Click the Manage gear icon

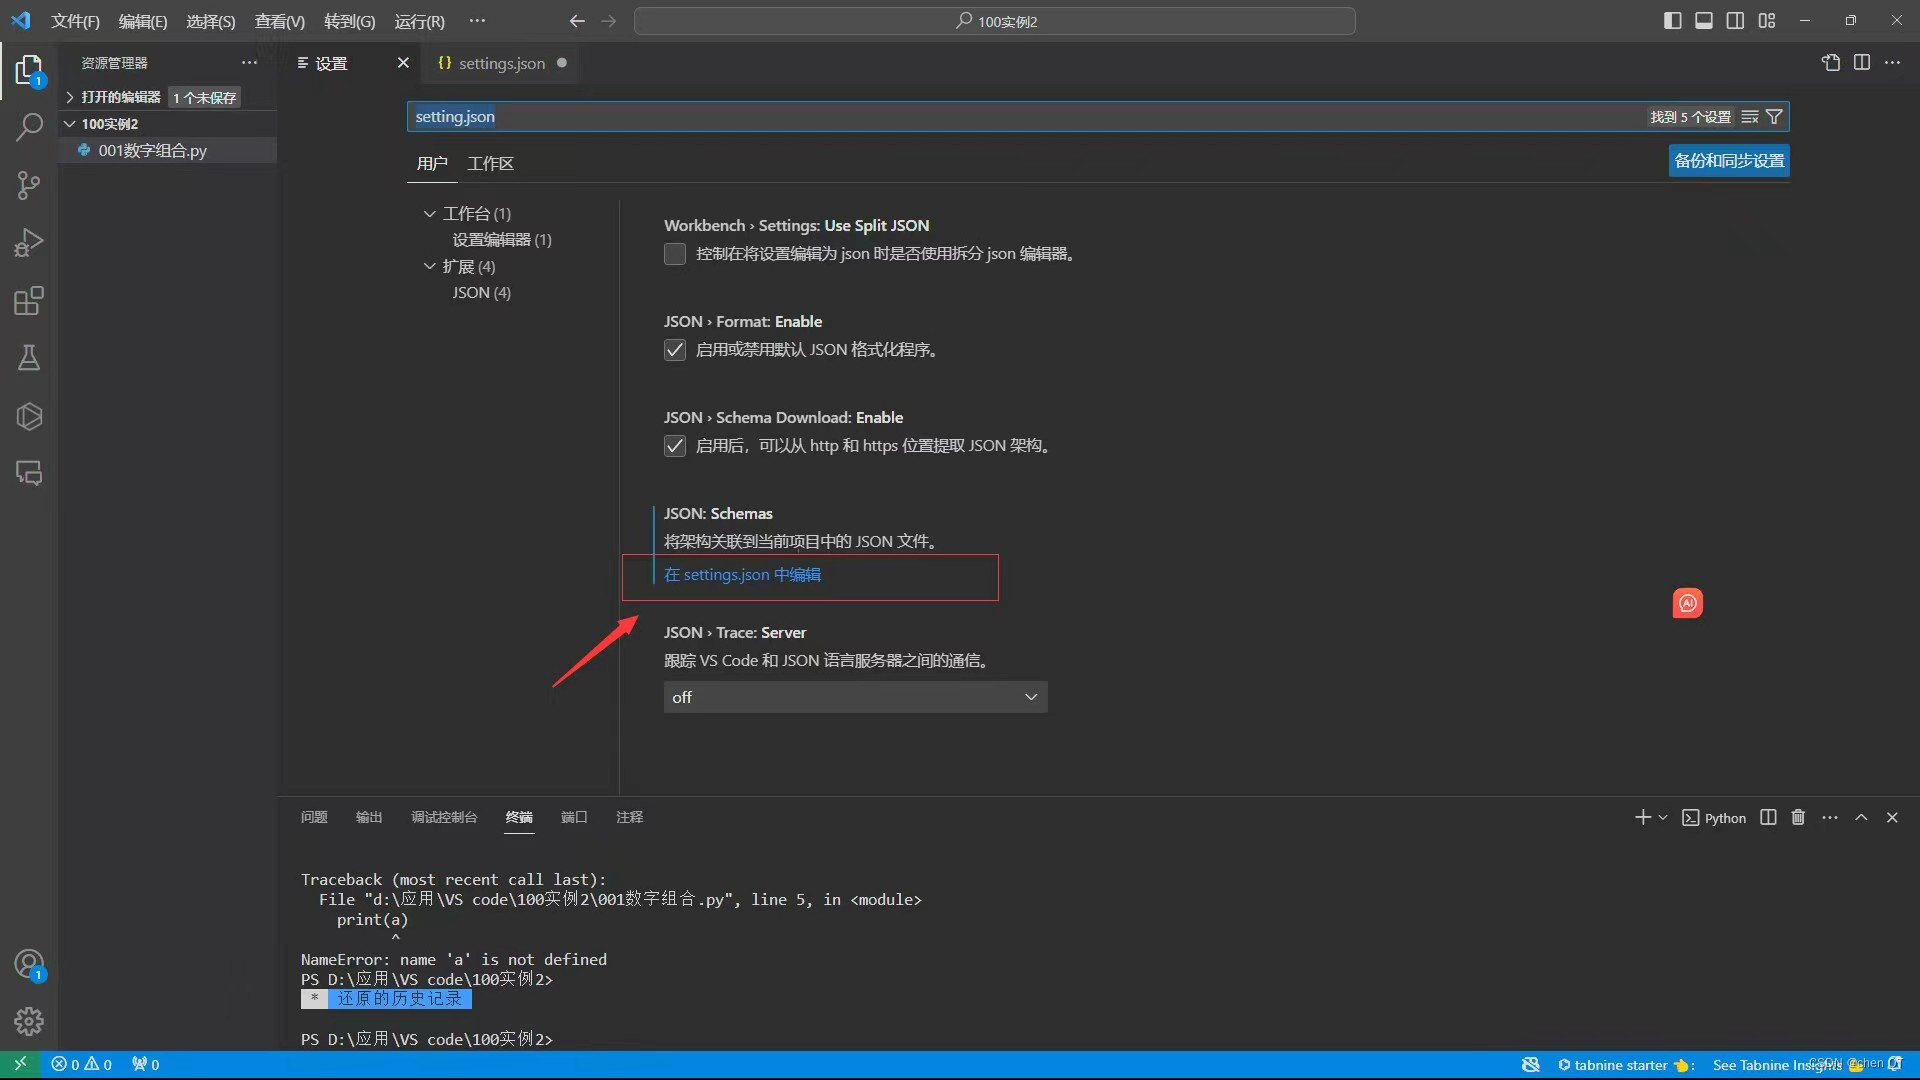point(29,1021)
